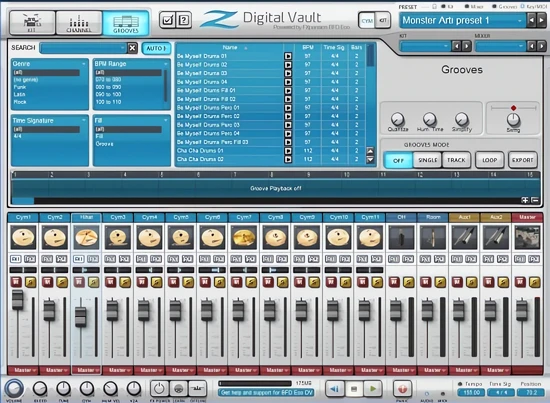
Task: Expand the Genre filter header
Action: [x=49, y=64]
